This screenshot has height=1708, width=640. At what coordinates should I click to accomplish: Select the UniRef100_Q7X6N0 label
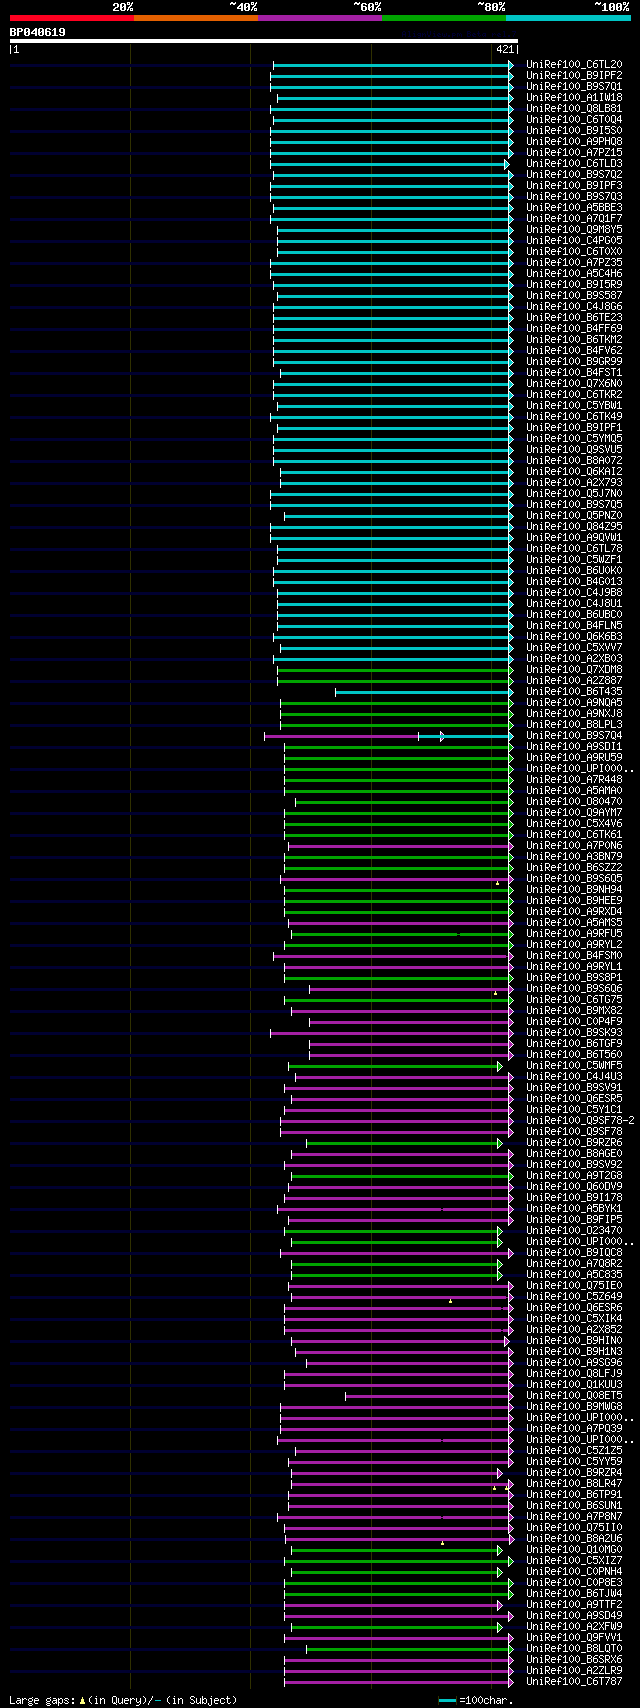[x=574, y=384]
